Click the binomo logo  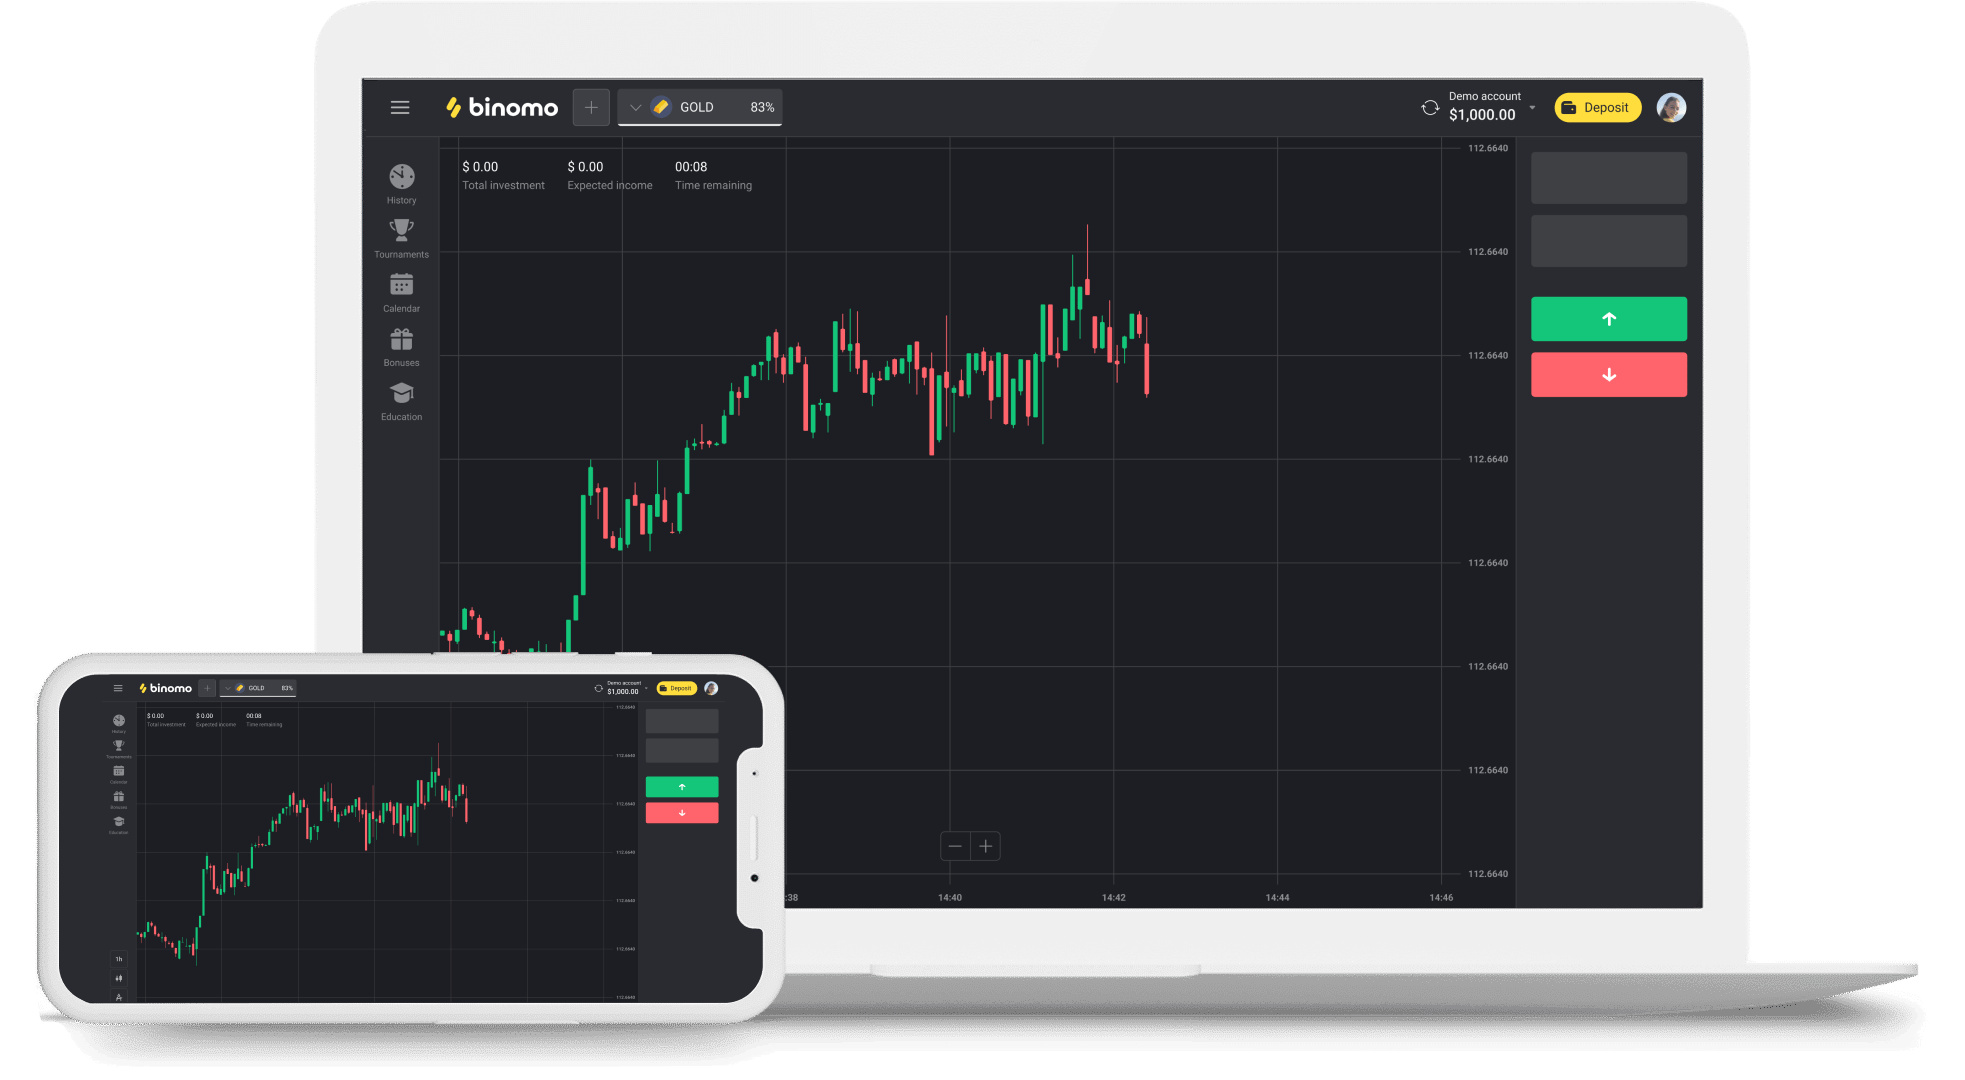(502, 107)
